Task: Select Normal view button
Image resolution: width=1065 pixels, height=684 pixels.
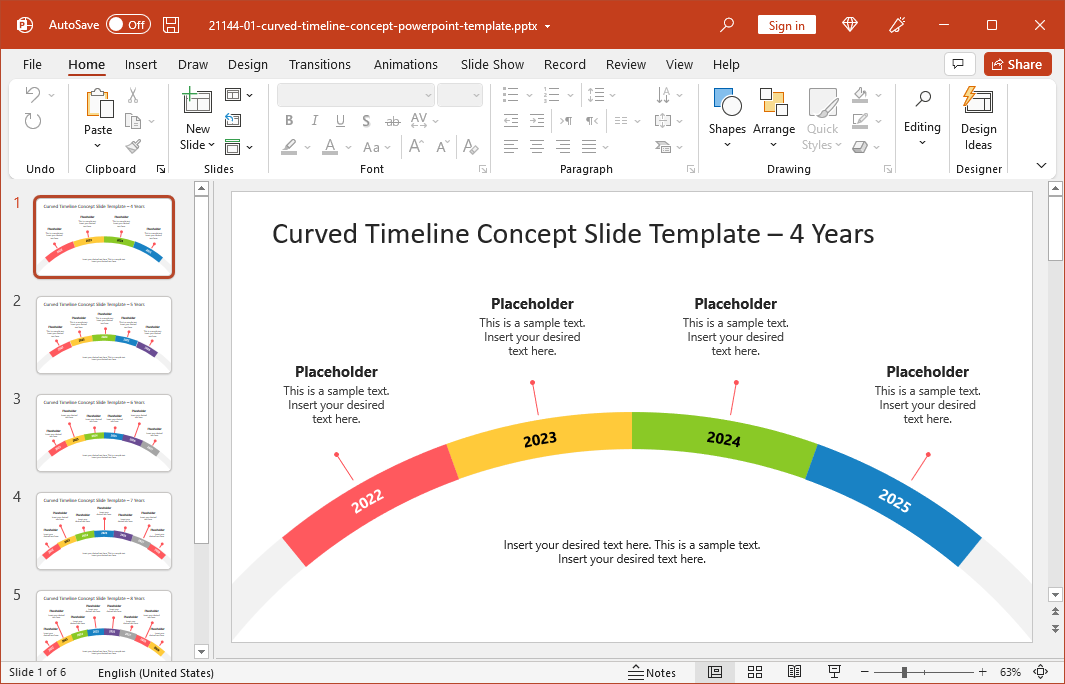Action: pyautogui.click(x=715, y=672)
